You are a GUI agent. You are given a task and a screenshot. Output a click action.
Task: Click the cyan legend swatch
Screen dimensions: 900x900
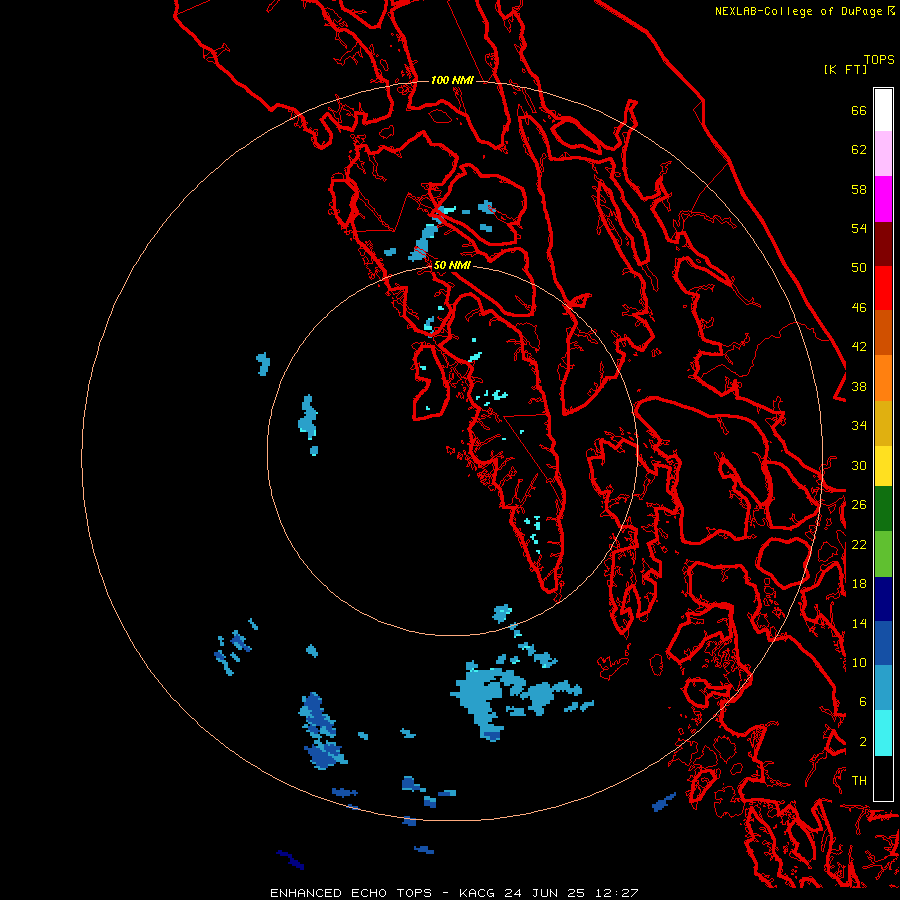(883, 733)
